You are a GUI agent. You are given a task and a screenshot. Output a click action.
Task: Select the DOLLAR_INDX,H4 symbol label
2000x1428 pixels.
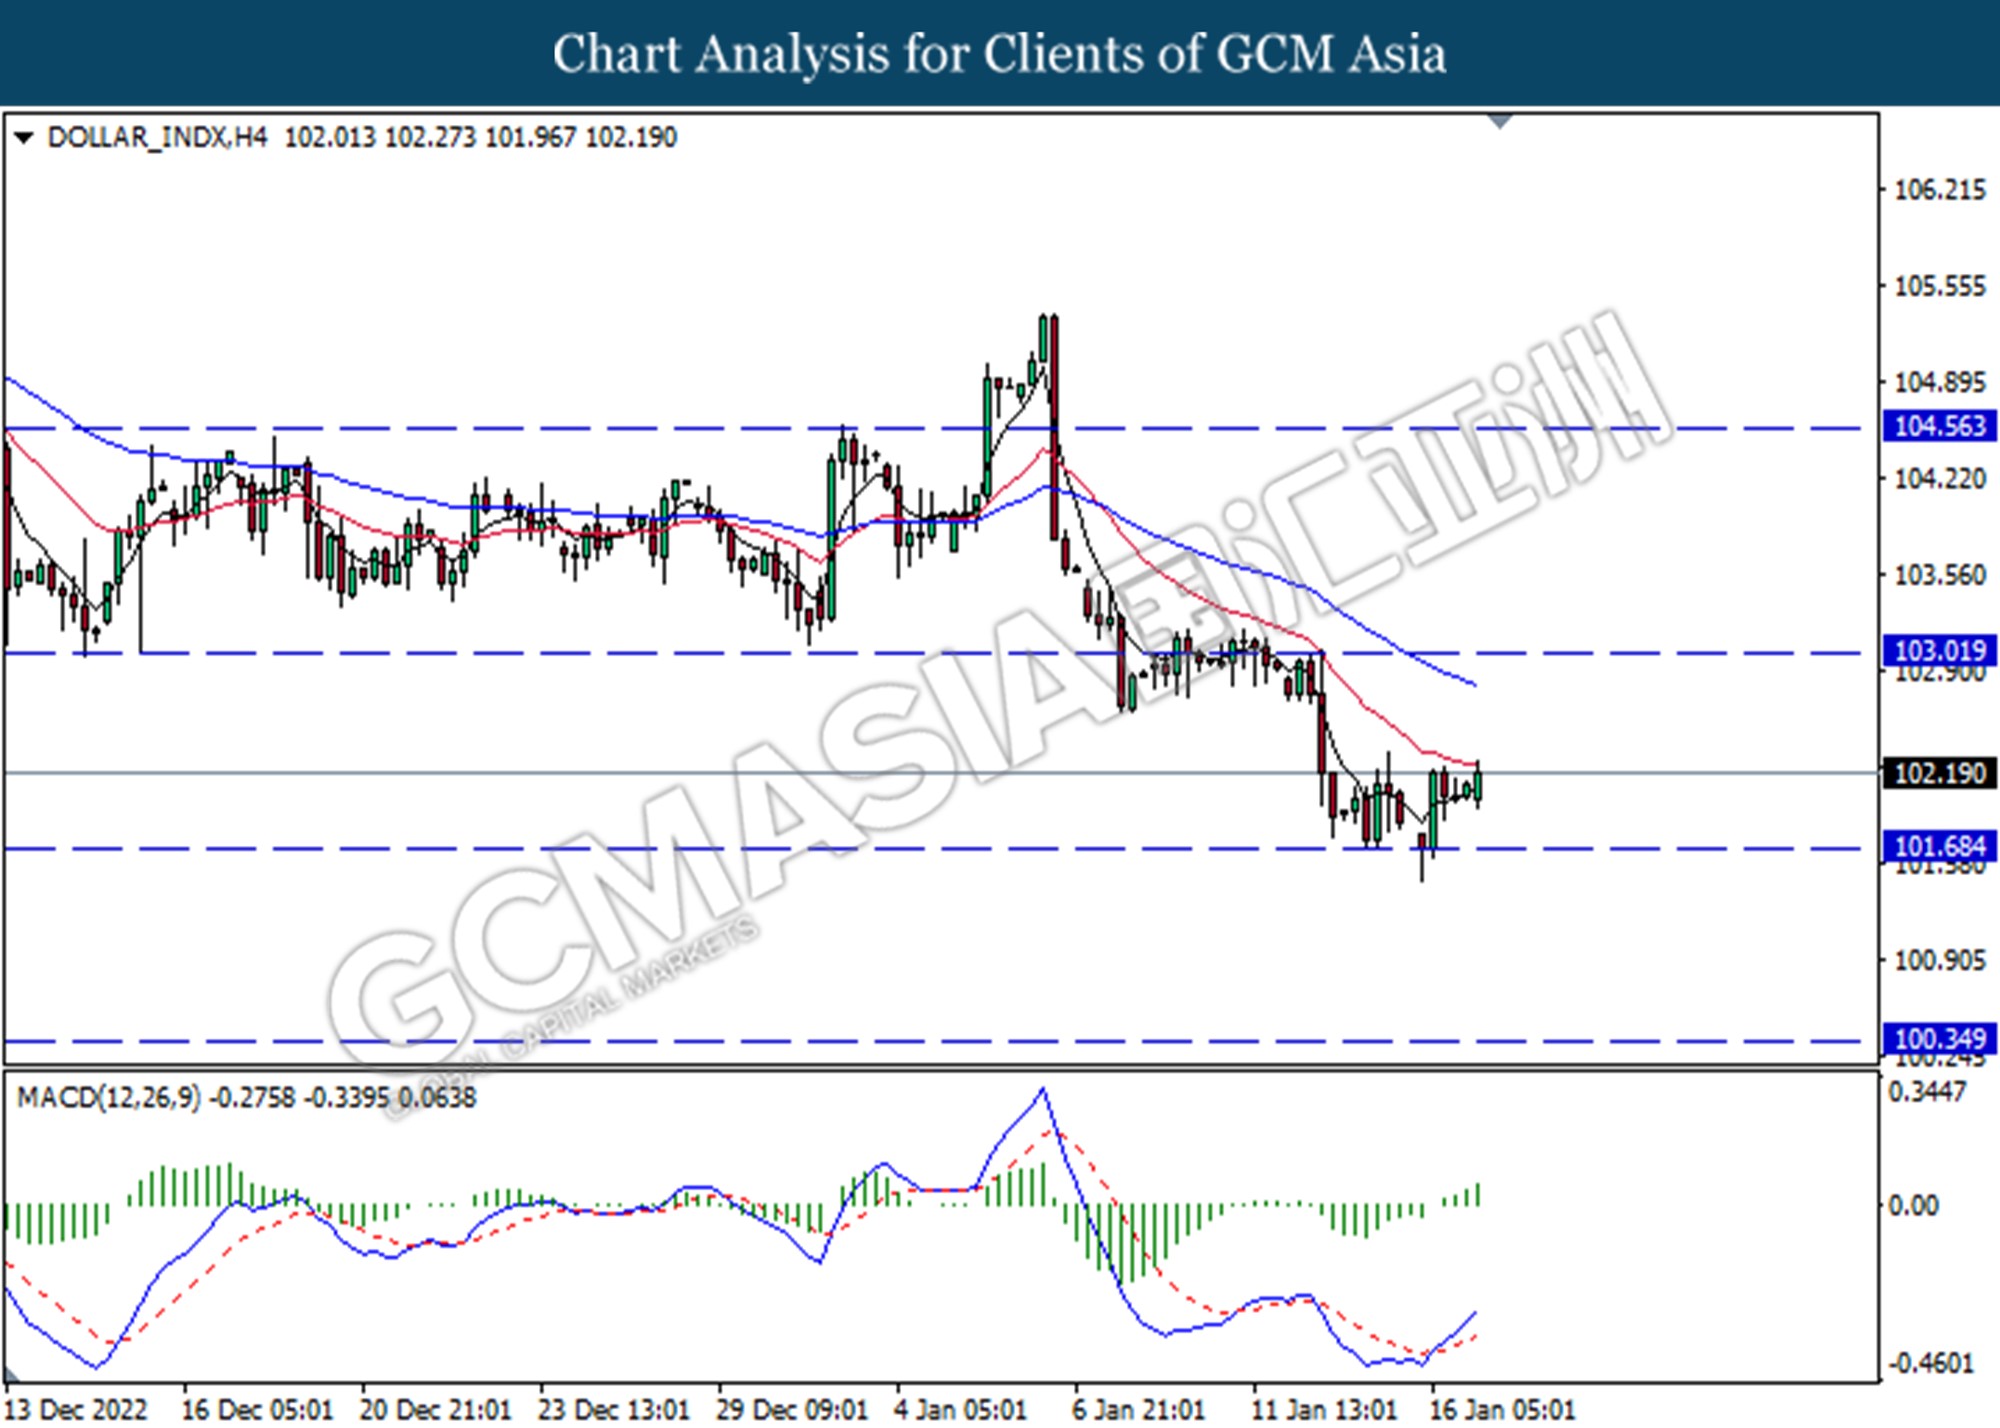pyautogui.click(x=157, y=137)
